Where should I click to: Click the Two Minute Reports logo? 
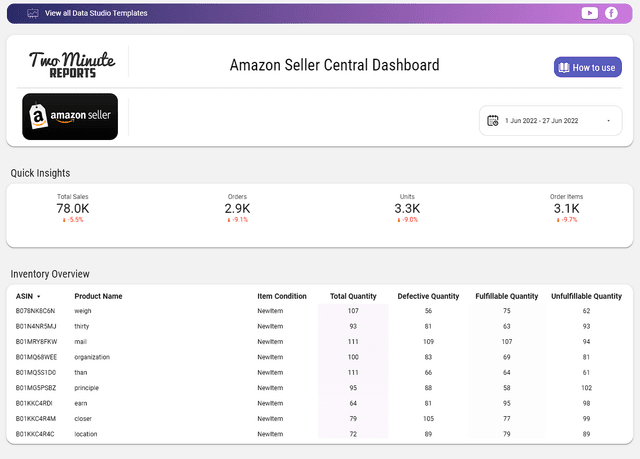pyautogui.click(x=72, y=64)
